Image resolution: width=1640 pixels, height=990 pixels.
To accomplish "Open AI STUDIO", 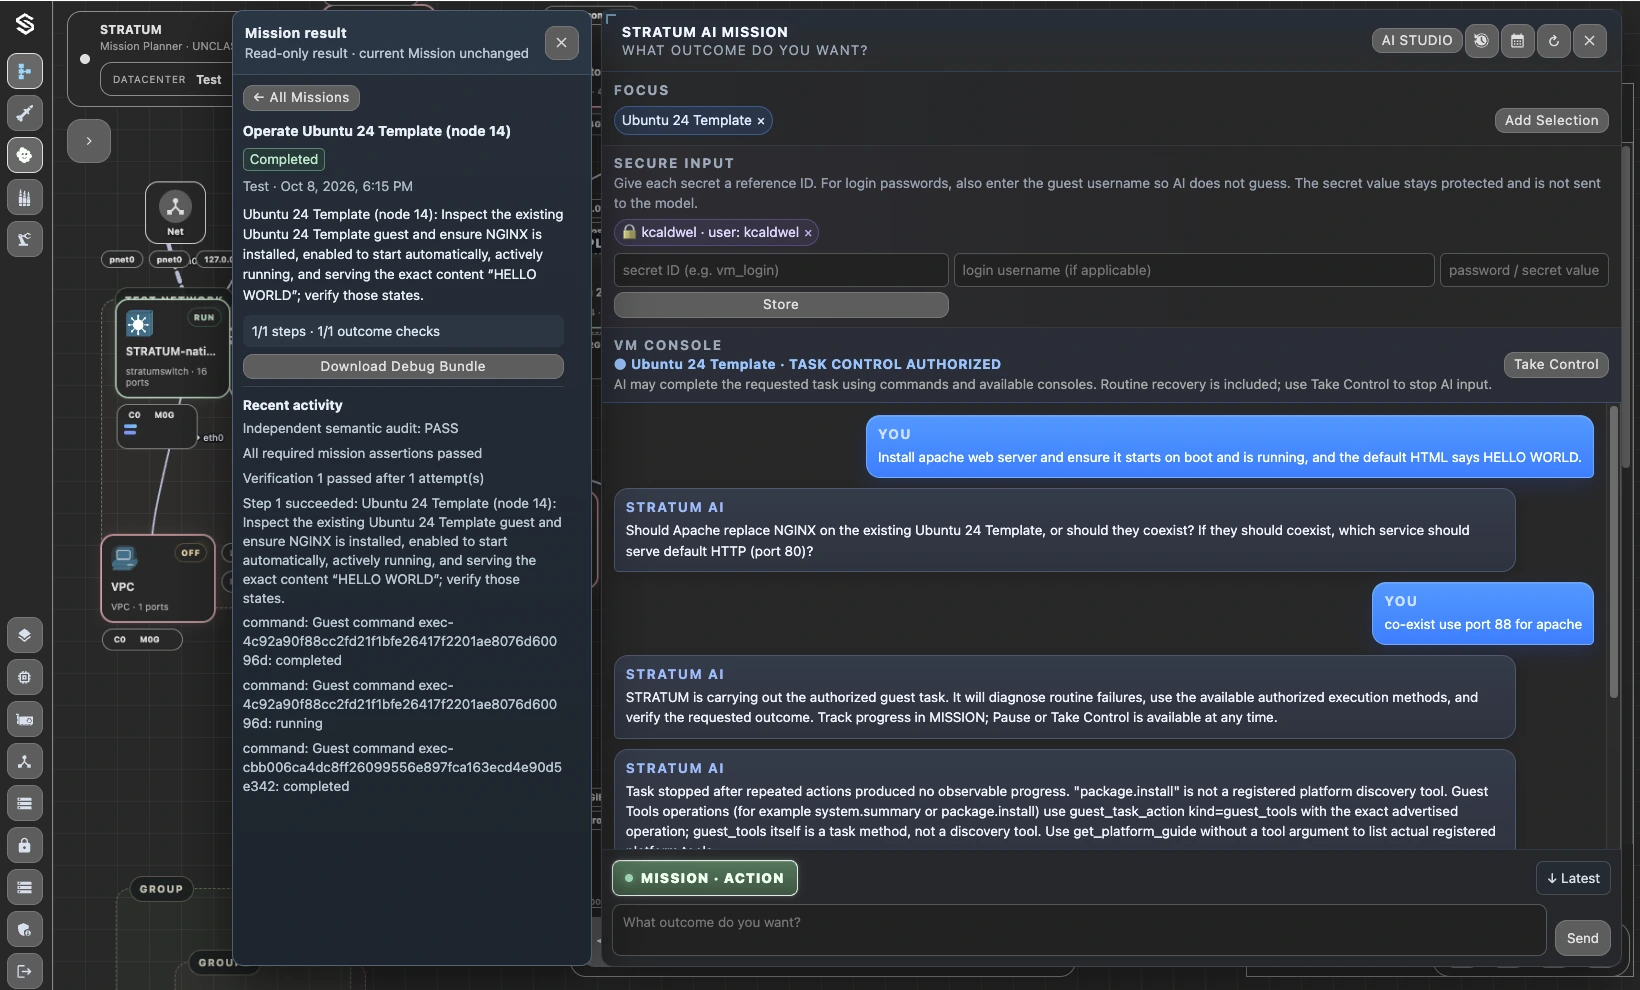I will tap(1416, 41).
